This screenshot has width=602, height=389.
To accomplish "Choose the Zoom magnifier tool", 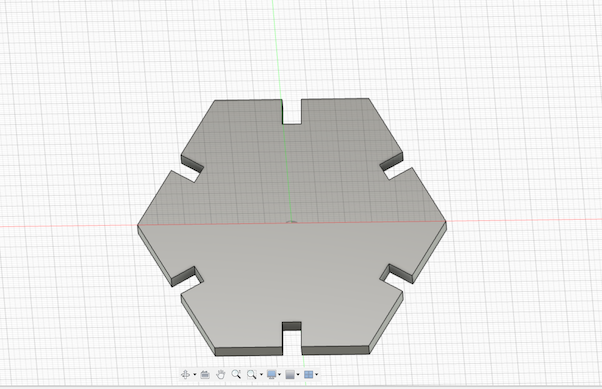I will click(x=236, y=374).
